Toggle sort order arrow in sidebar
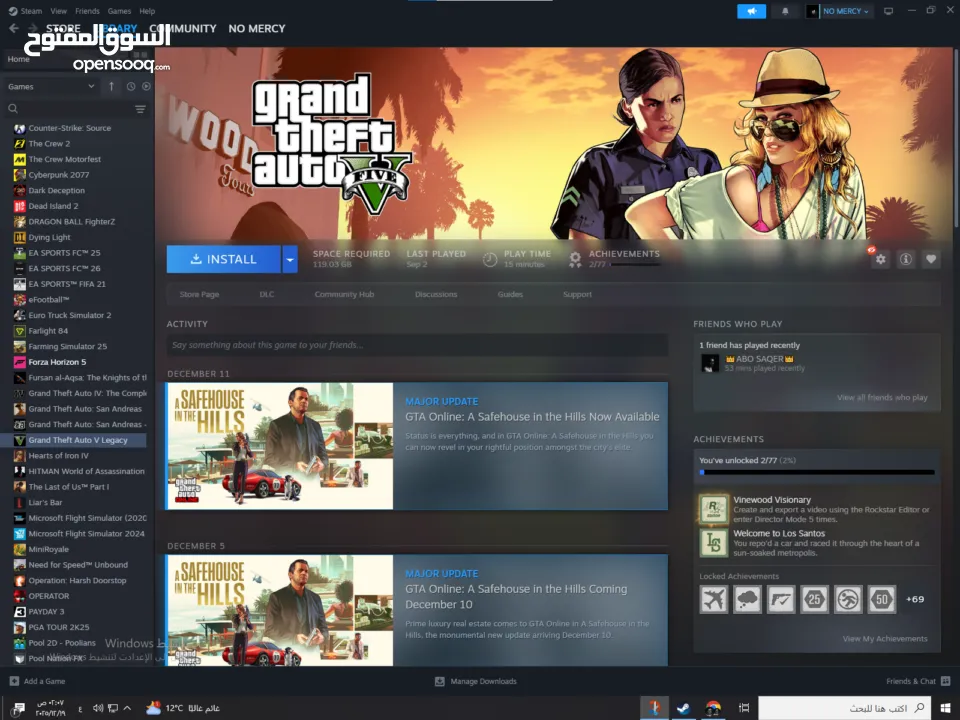 point(111,87)
